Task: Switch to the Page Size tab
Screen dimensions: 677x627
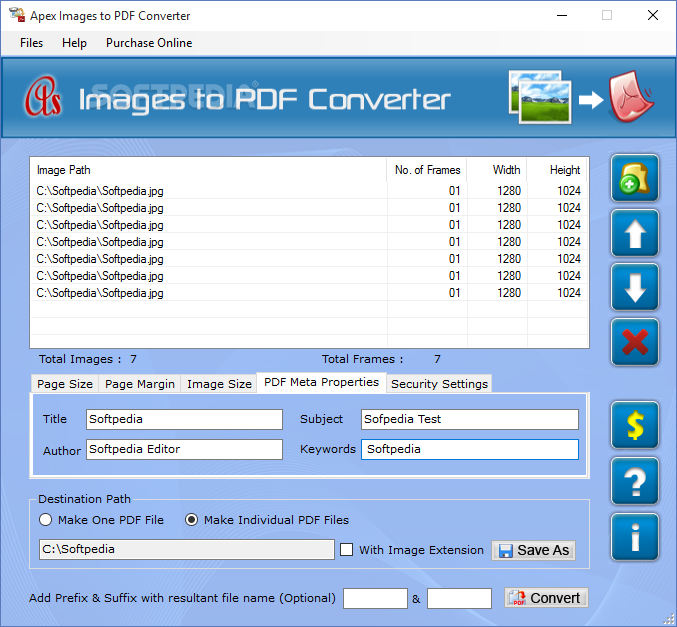Action: [x=65, y=384]
